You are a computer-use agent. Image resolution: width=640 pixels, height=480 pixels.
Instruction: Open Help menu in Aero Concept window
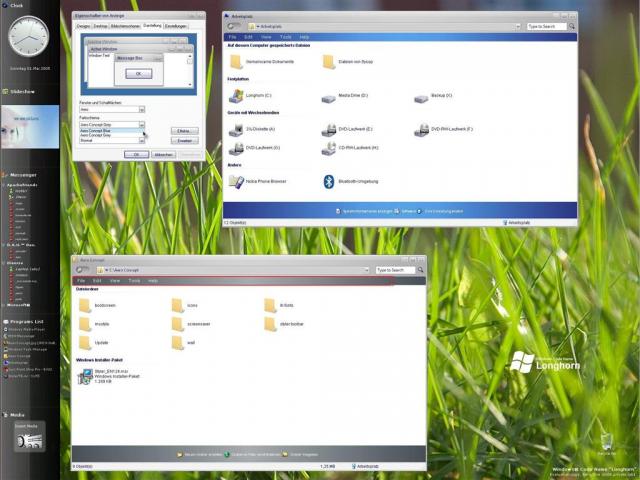153,281
